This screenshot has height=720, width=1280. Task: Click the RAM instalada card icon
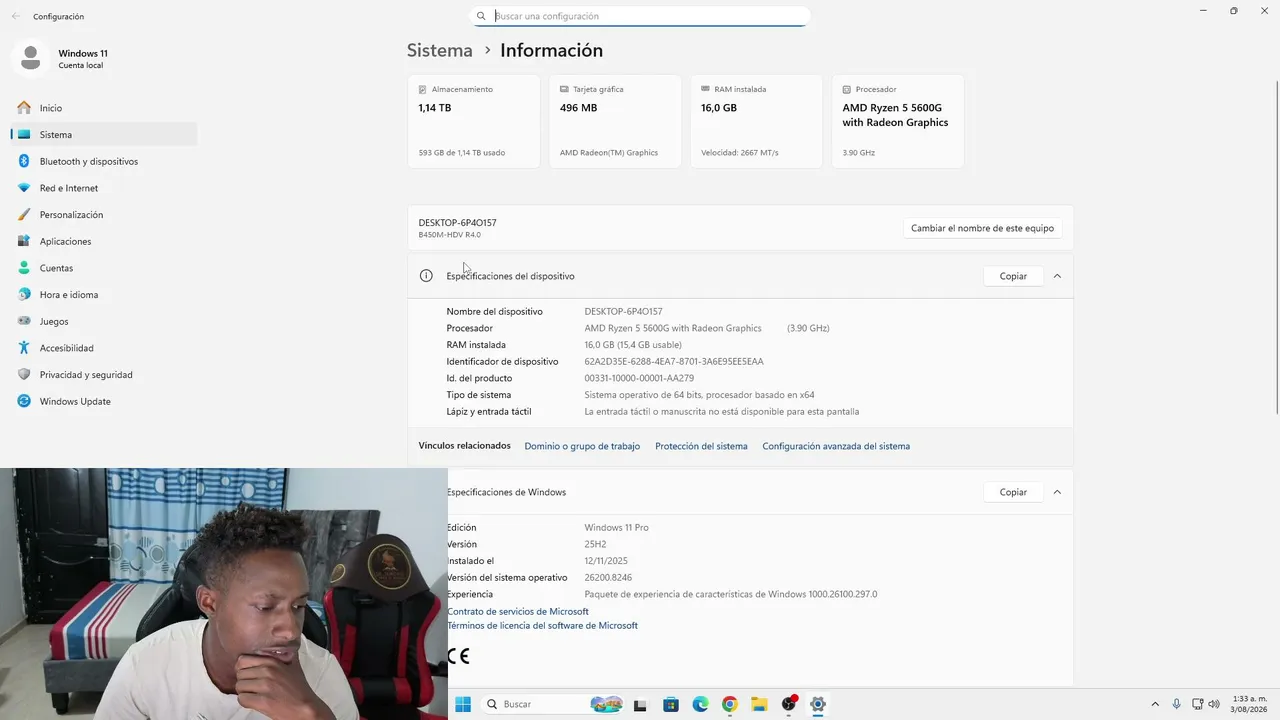[706, 89]
